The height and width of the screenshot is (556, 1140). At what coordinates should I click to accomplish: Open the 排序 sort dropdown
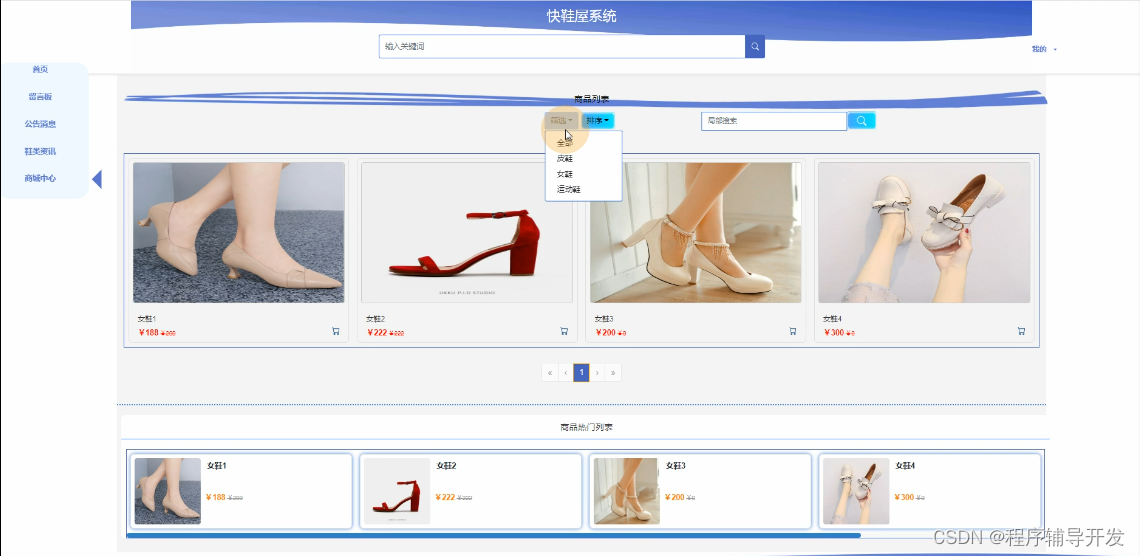click(x=598, y=121)
